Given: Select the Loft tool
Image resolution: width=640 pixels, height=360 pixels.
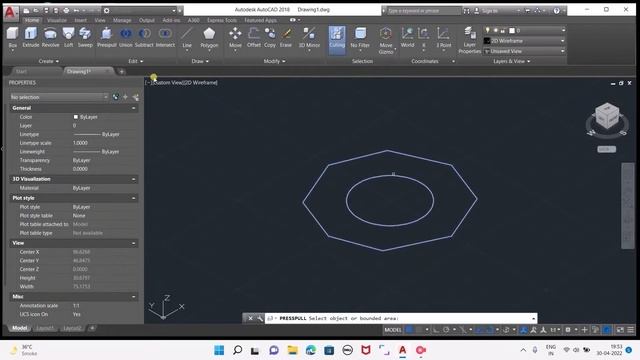Looking at the screenshot, I should pos(68,37).
